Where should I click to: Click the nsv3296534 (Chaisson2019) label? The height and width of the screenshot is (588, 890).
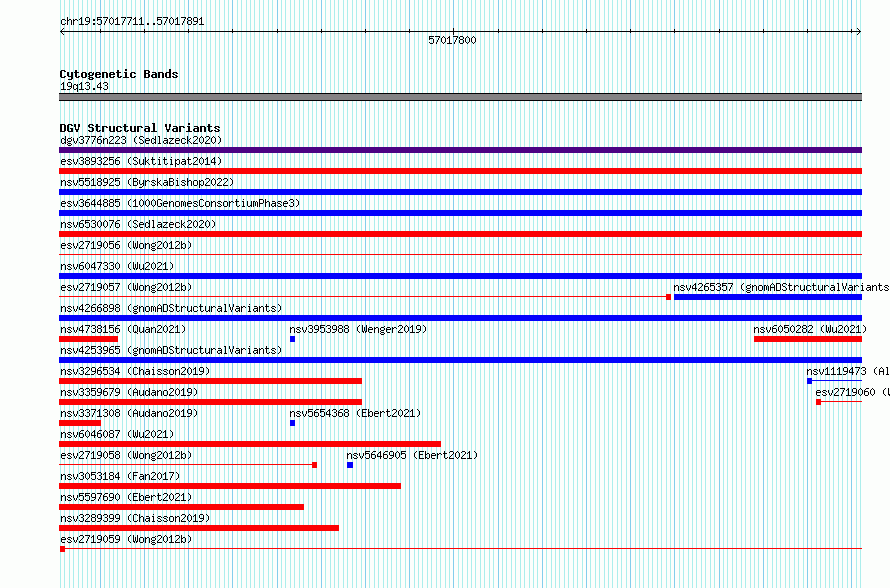tap(135, 371)
